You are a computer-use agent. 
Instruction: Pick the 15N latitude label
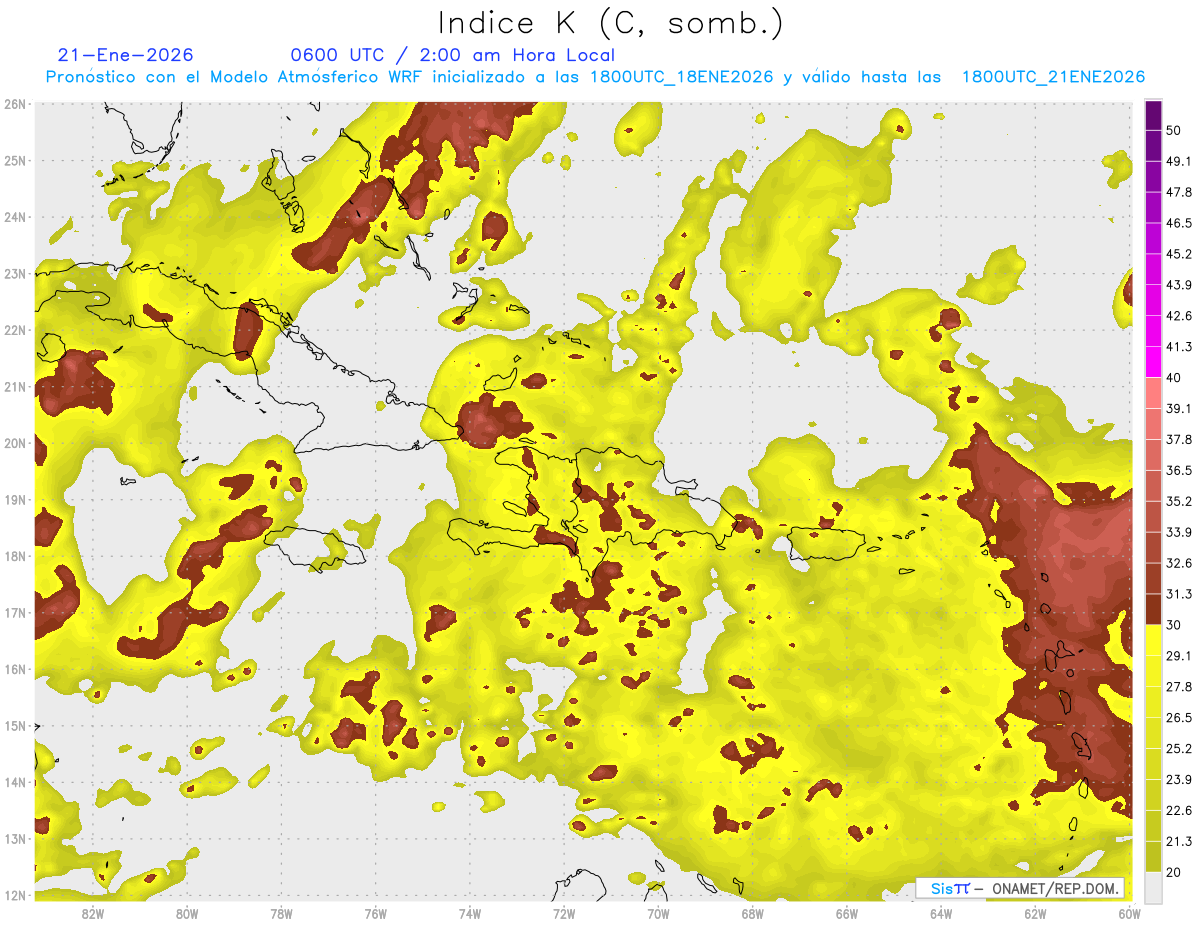14,725
